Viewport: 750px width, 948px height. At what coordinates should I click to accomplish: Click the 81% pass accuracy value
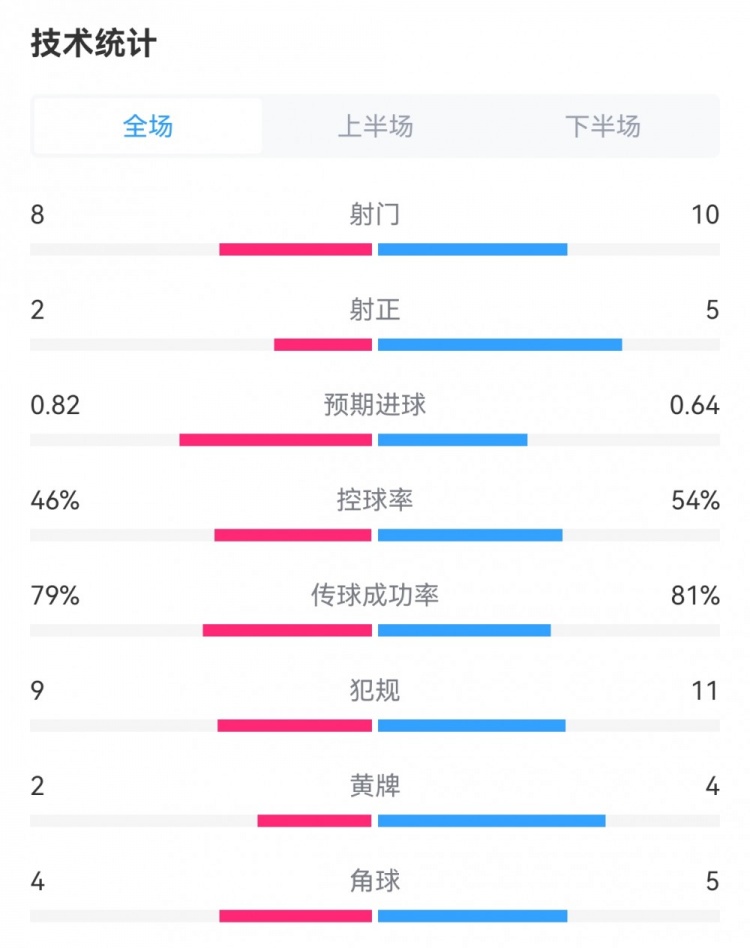coord(696,595)
